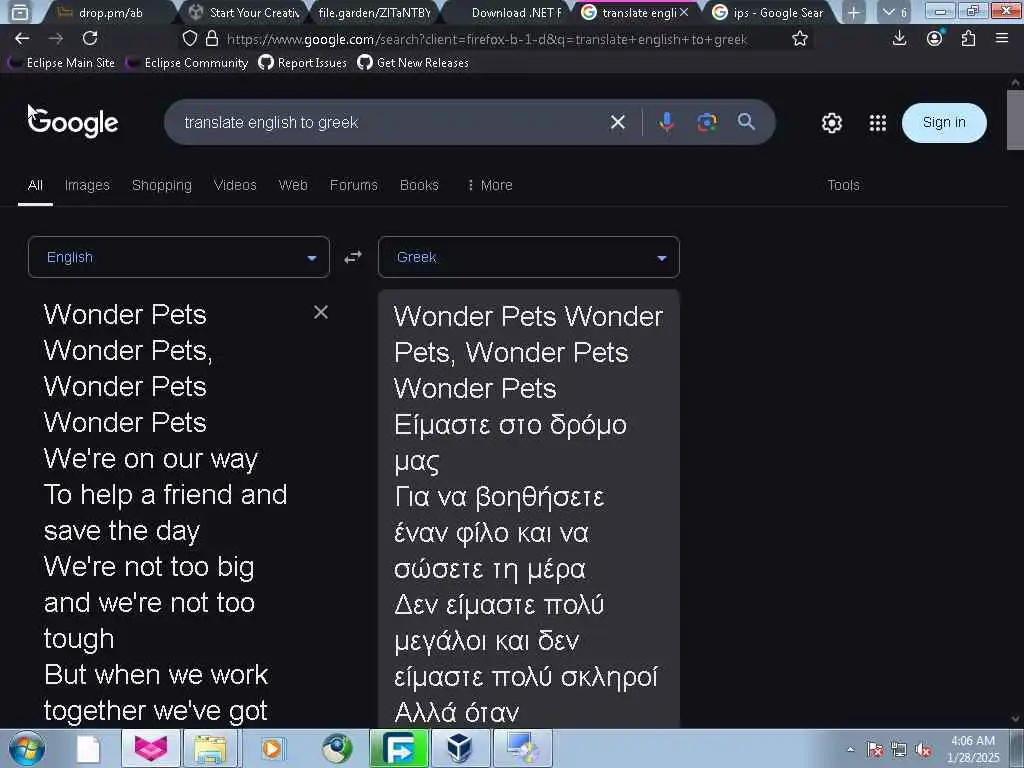This screenshot has width=1024, height=768.
Task: Click the Greek translation output box
Action: (x=528, y=509)
